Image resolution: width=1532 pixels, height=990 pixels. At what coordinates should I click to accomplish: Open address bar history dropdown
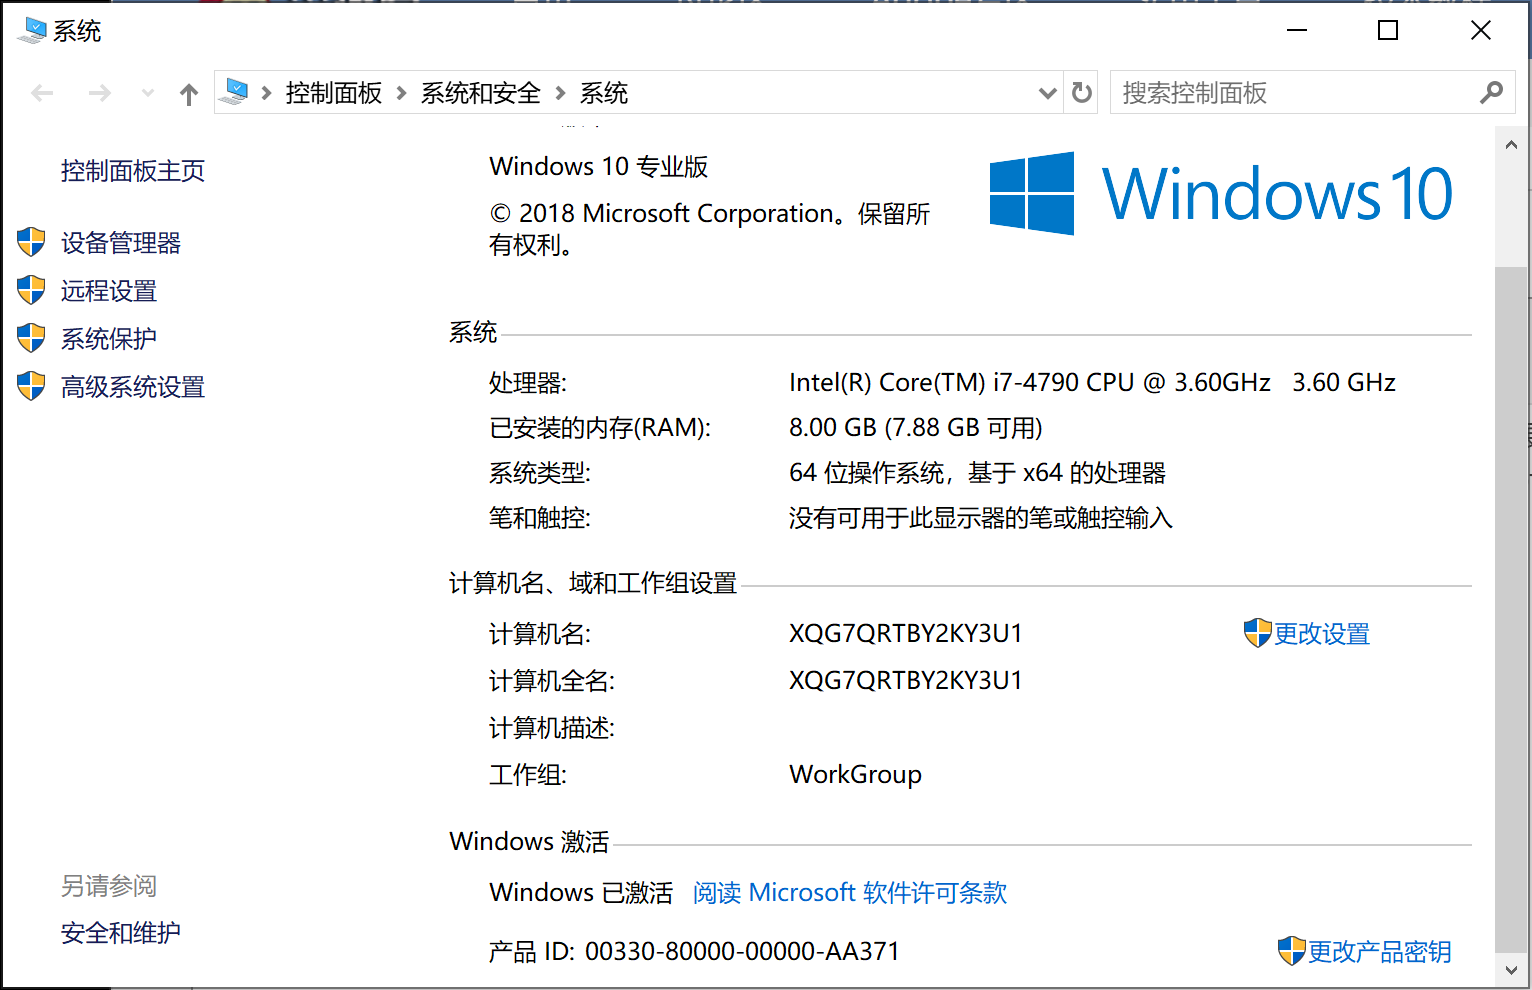tap(1047, 93)
